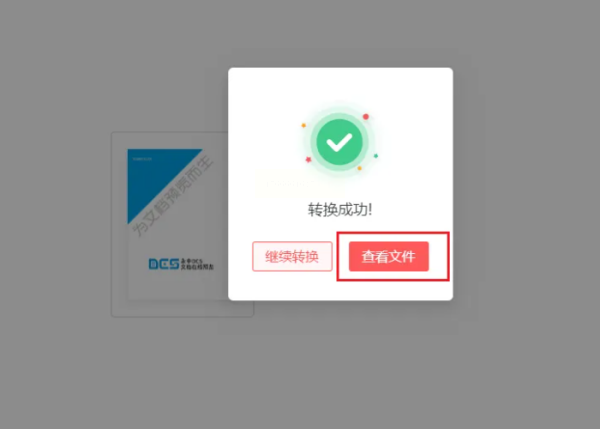Open the dimmed document cover thumbnail
The height and width of the screenshot is (429, 600).
pos(178,224)
